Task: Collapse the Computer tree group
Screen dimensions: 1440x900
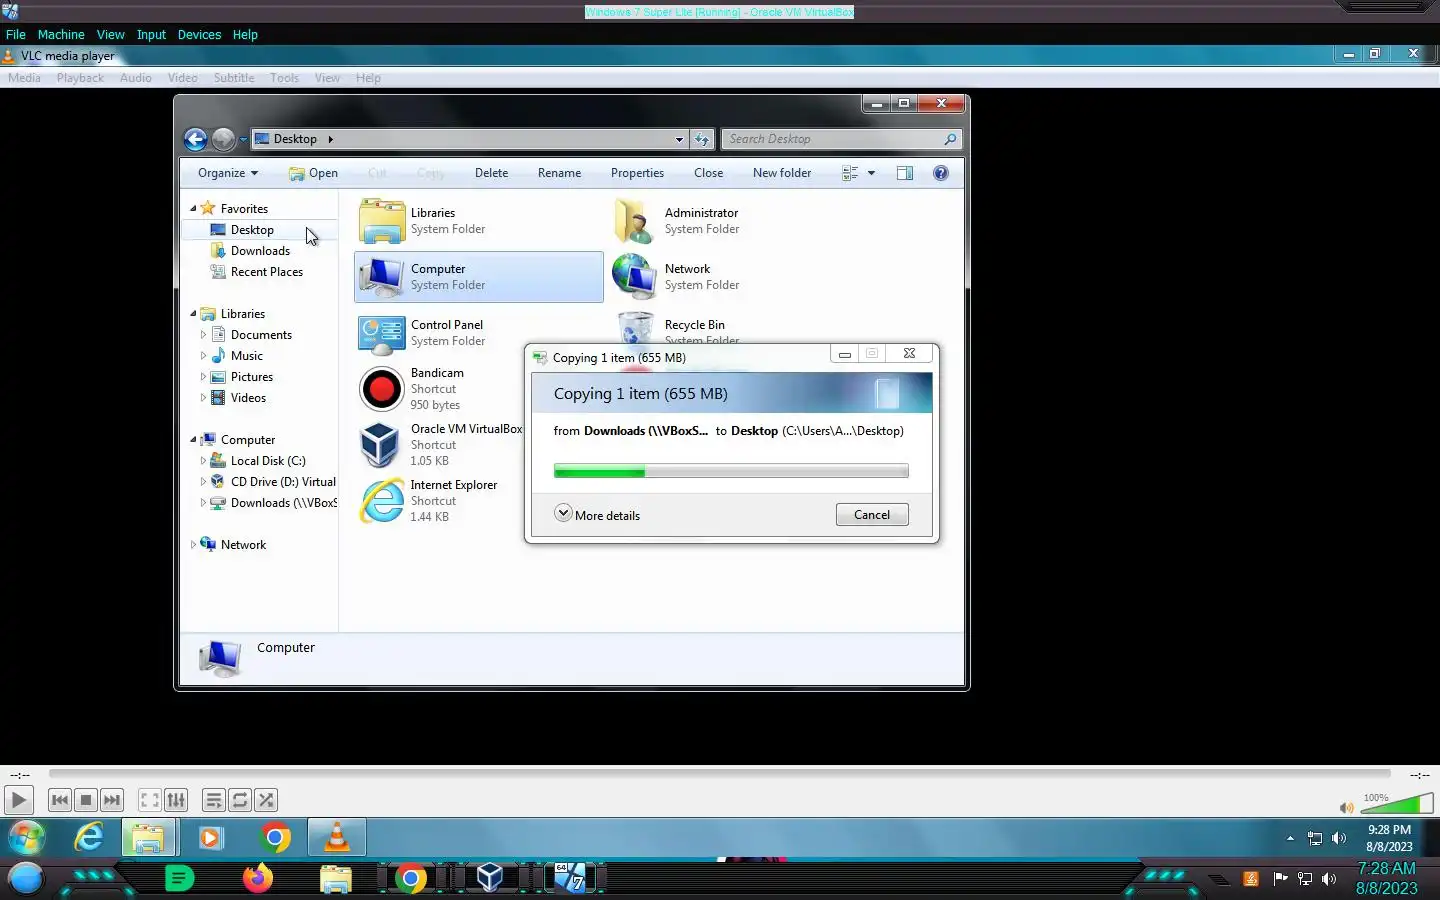Action: point(193,439)
